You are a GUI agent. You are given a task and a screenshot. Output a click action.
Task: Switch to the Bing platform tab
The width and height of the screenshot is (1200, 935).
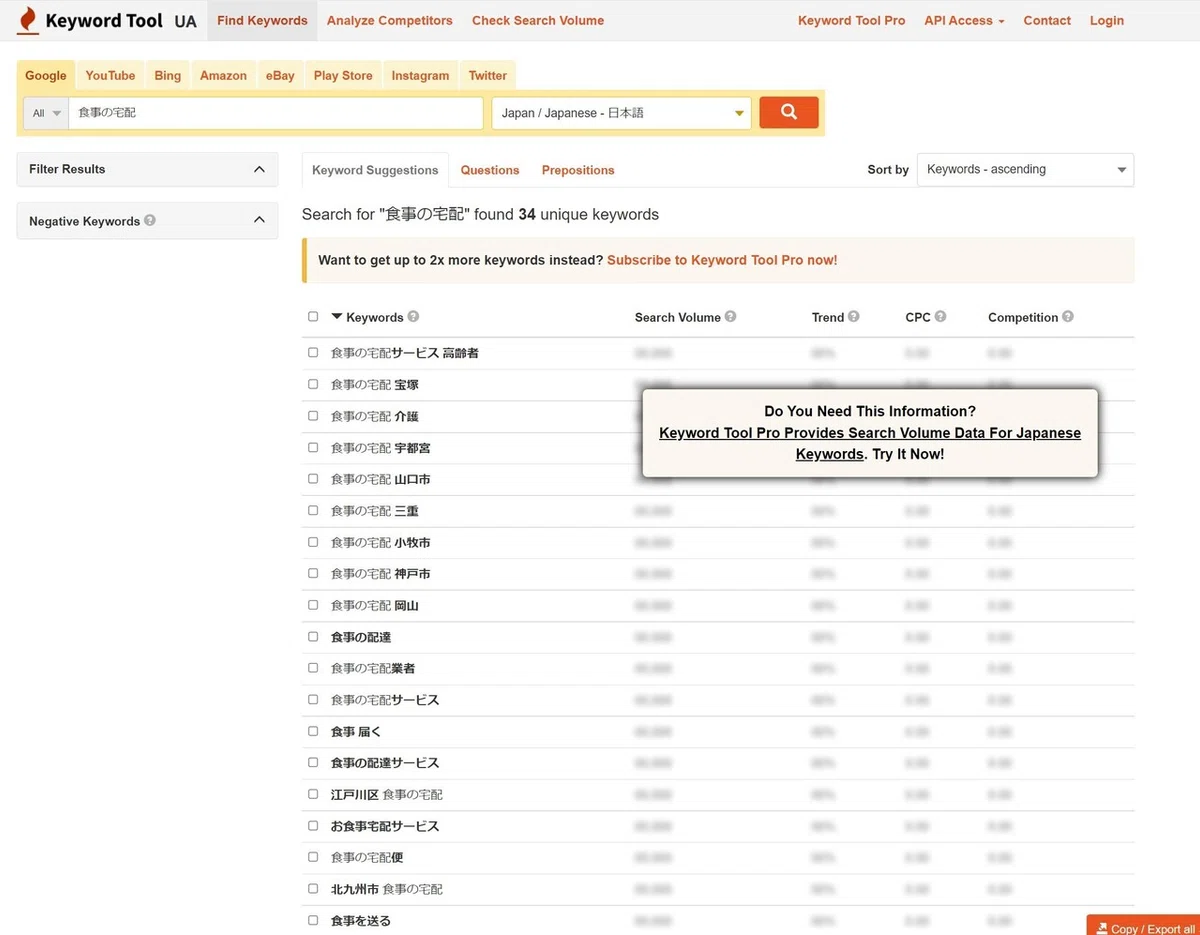tap(168, 75)
